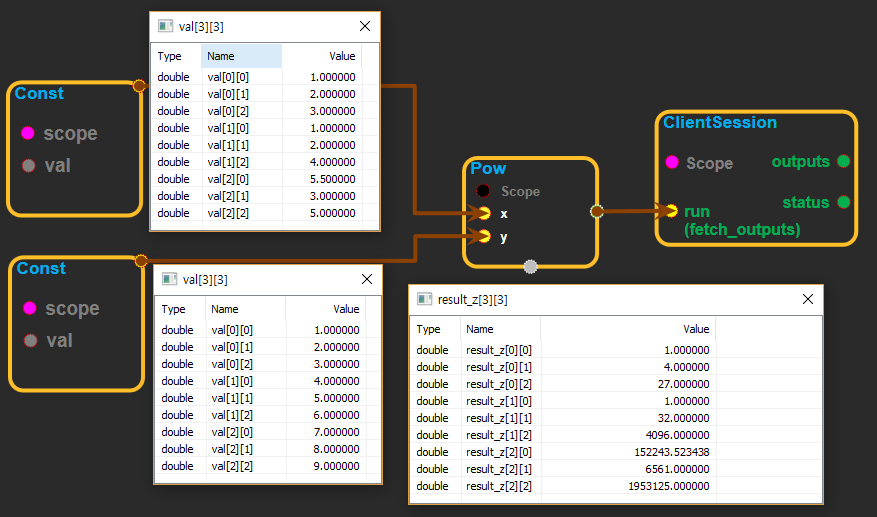877x517 pixels.
Task: Select the Pow node title
Action: 489,169
